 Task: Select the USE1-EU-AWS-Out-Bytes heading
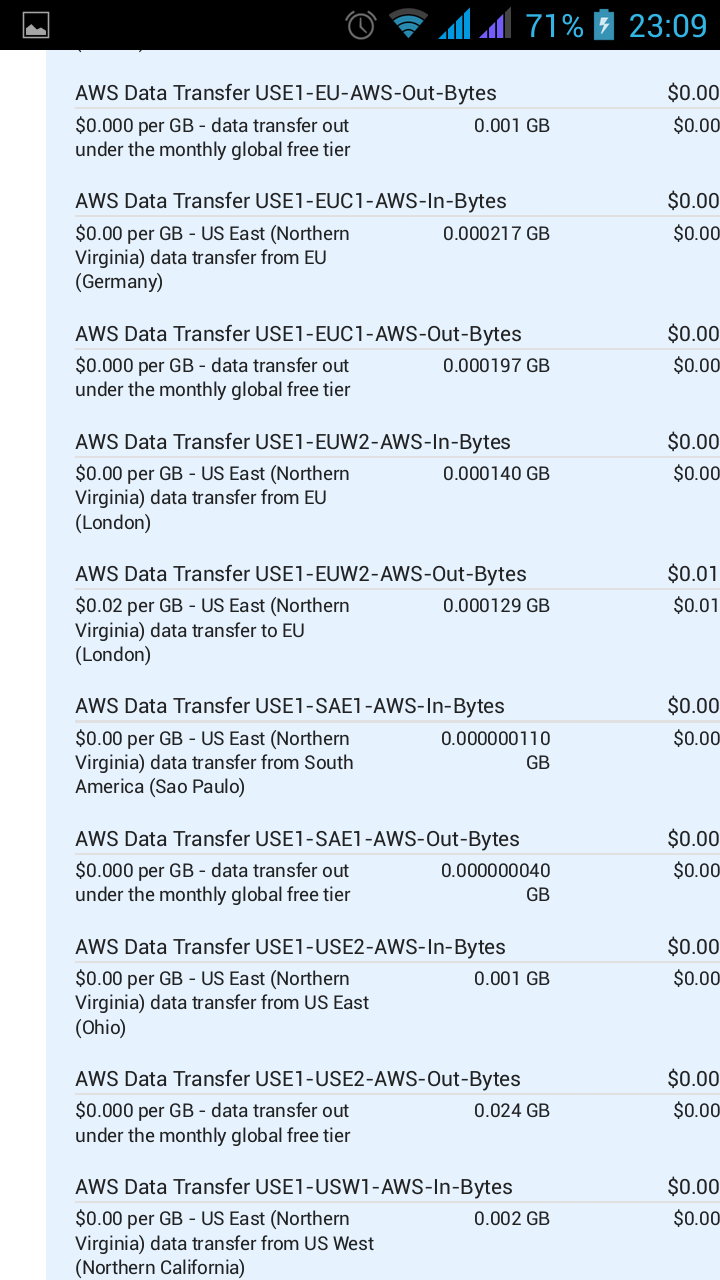pos(286,93)
